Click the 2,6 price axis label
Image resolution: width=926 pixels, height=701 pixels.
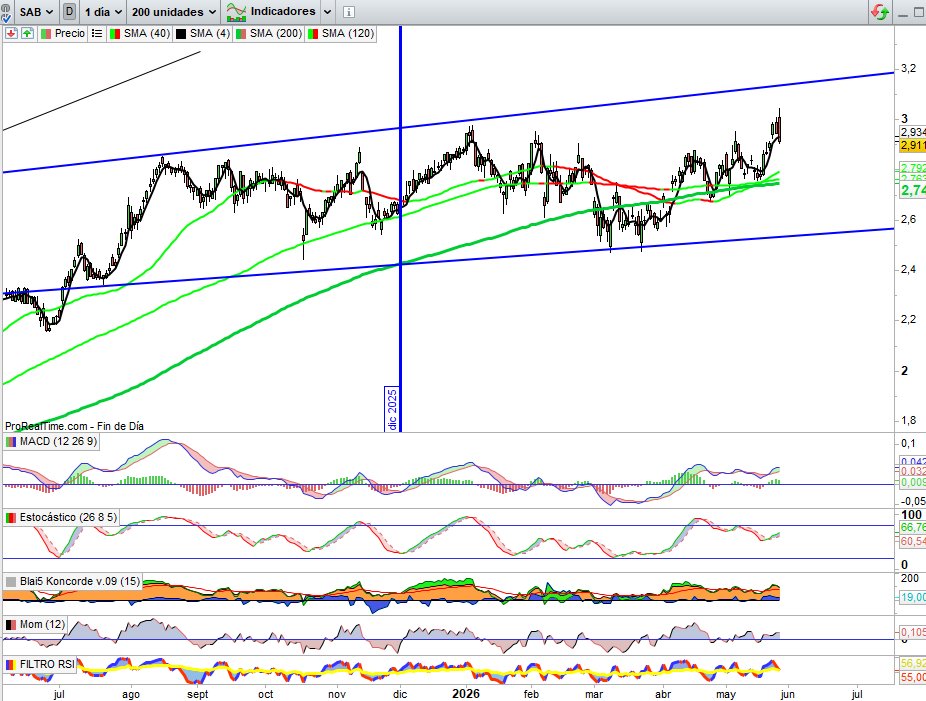click(908, 219)
